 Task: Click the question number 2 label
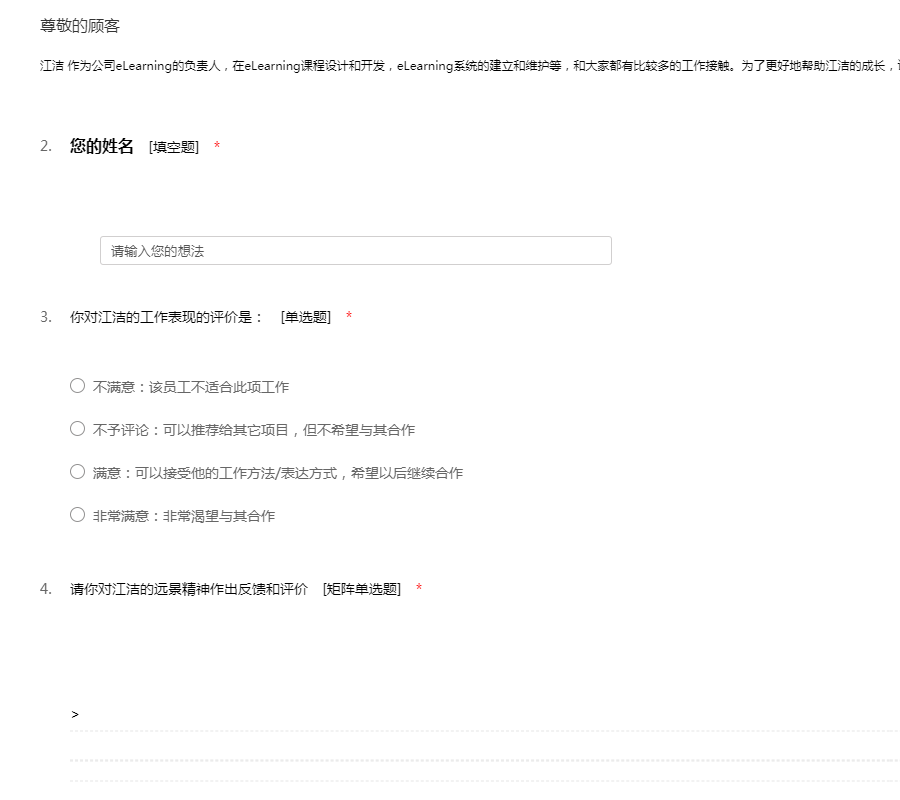coord(46,147)
